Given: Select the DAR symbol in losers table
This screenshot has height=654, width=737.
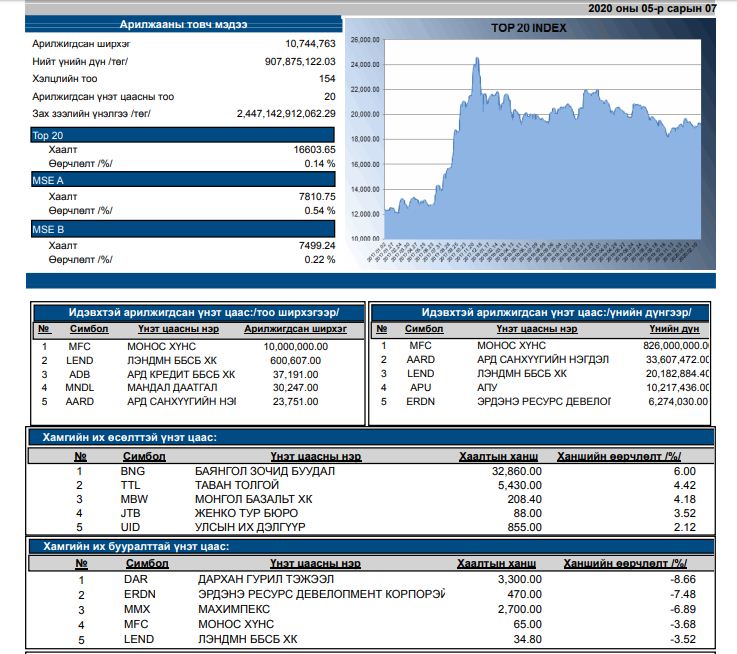Looking at the screenshot, I should pyautogui.click(x=136, y=579).
